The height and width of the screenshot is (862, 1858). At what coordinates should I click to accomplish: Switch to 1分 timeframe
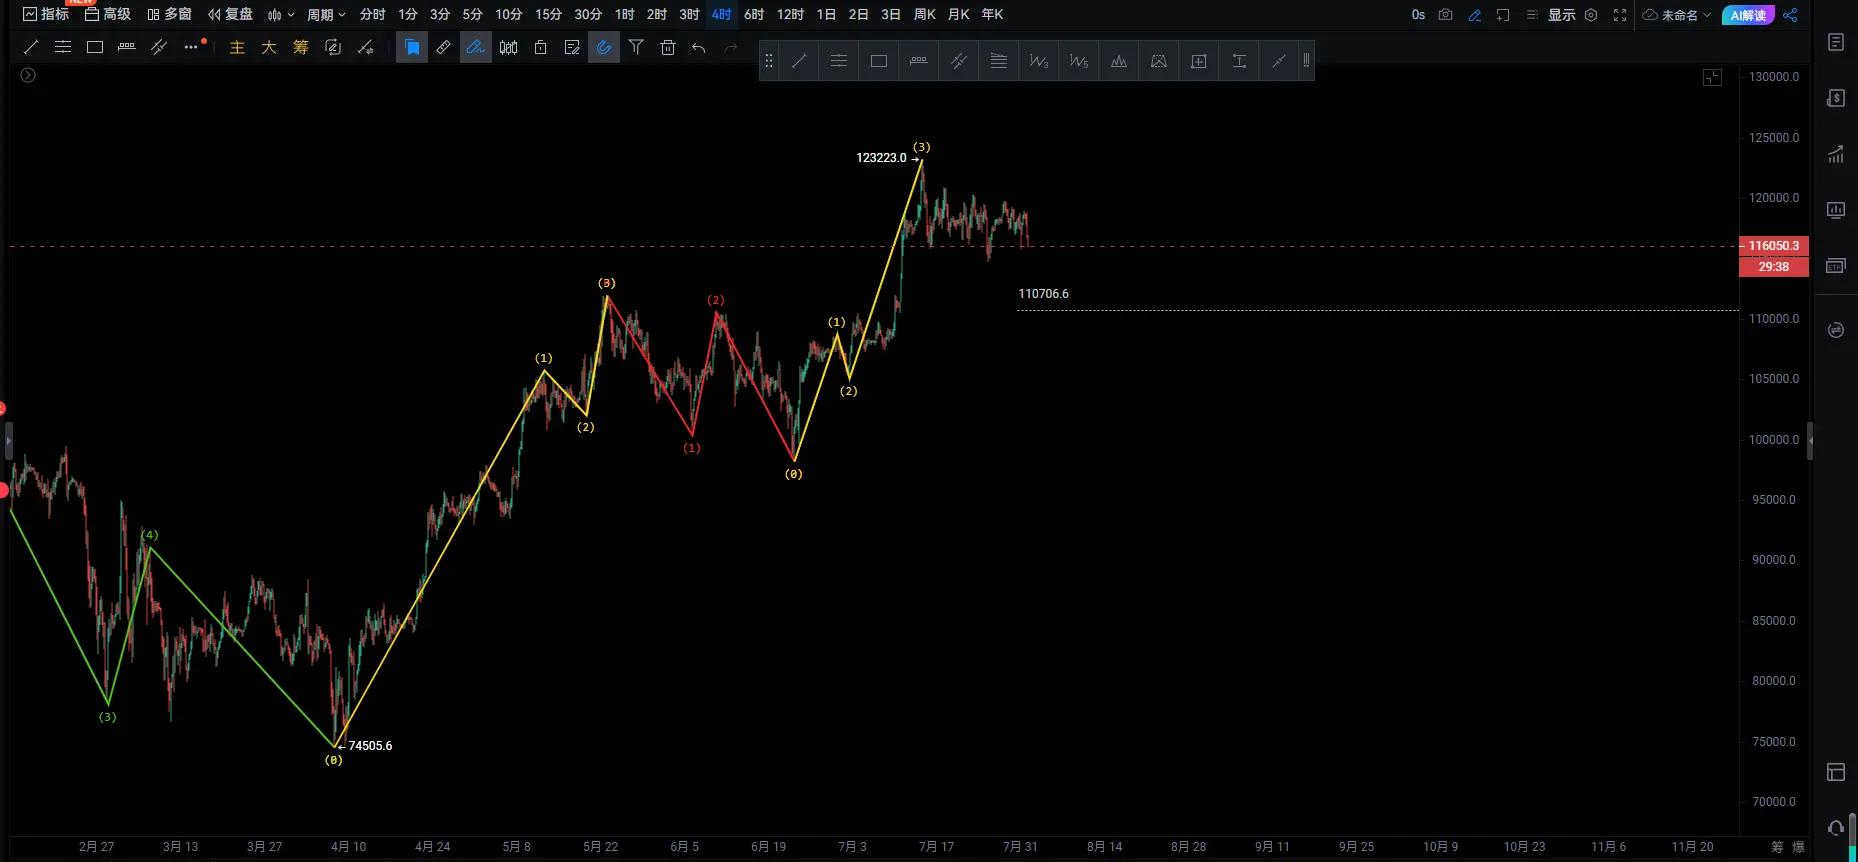click(408, 14)
